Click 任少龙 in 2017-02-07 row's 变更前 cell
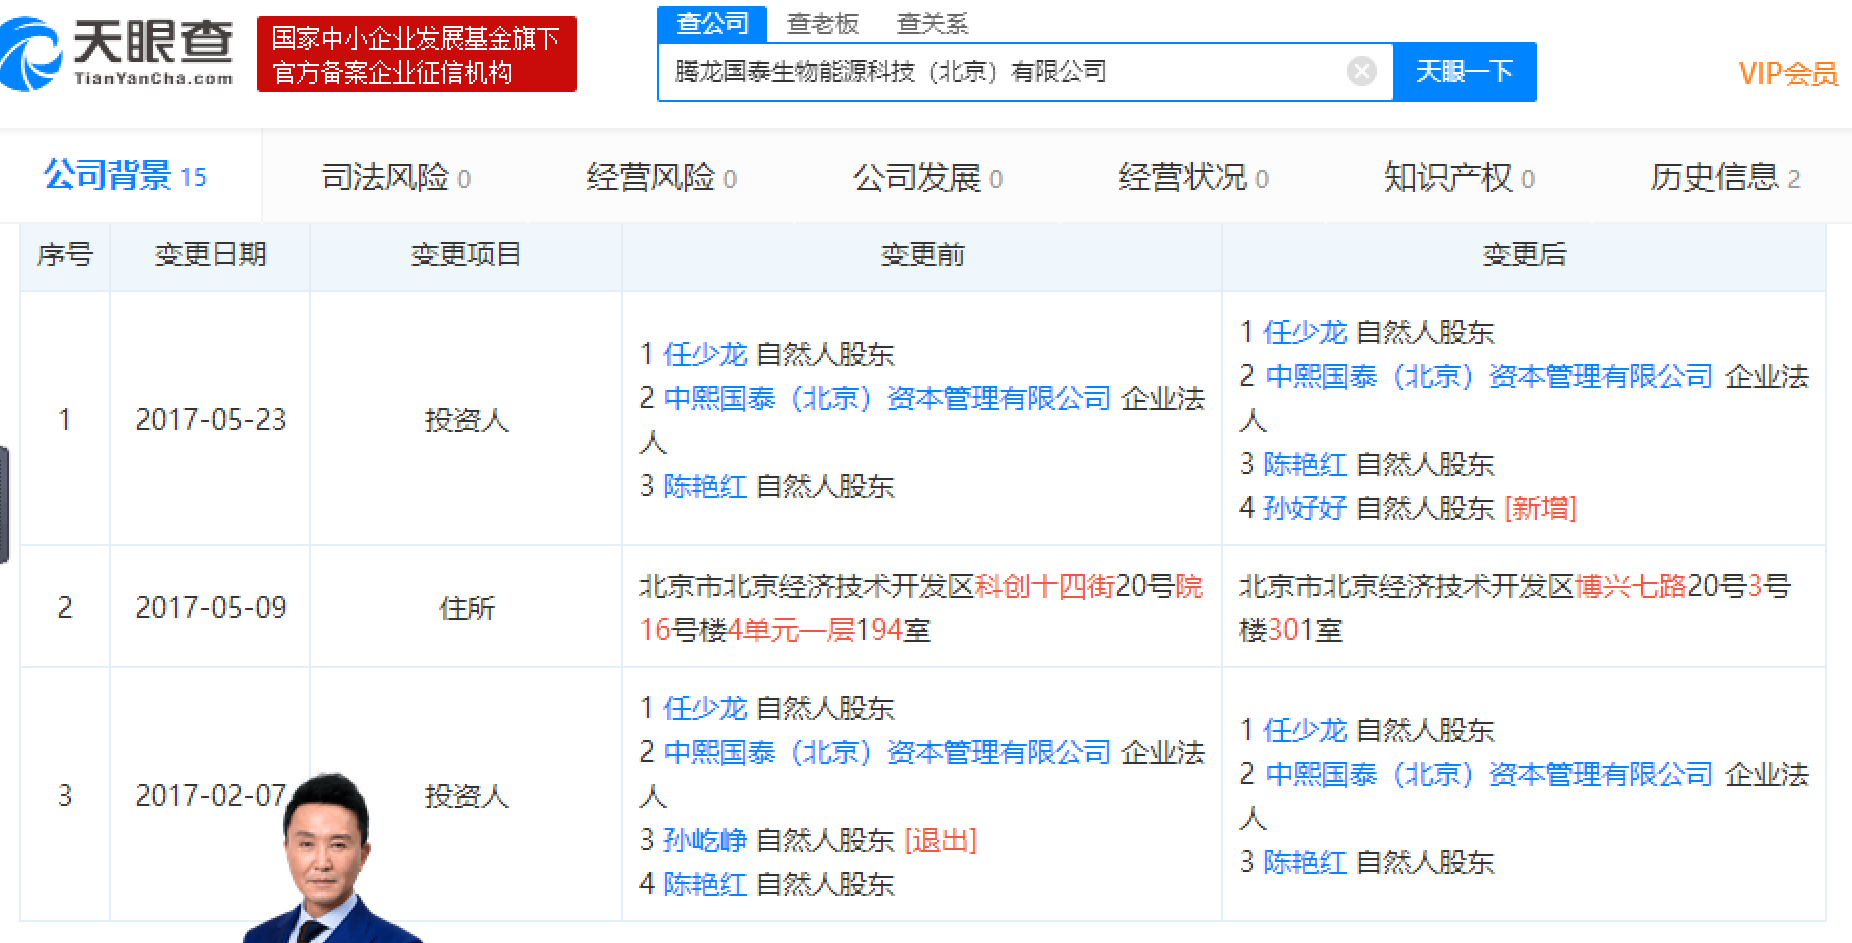The image size is (1852, 943). coord(705,708)
